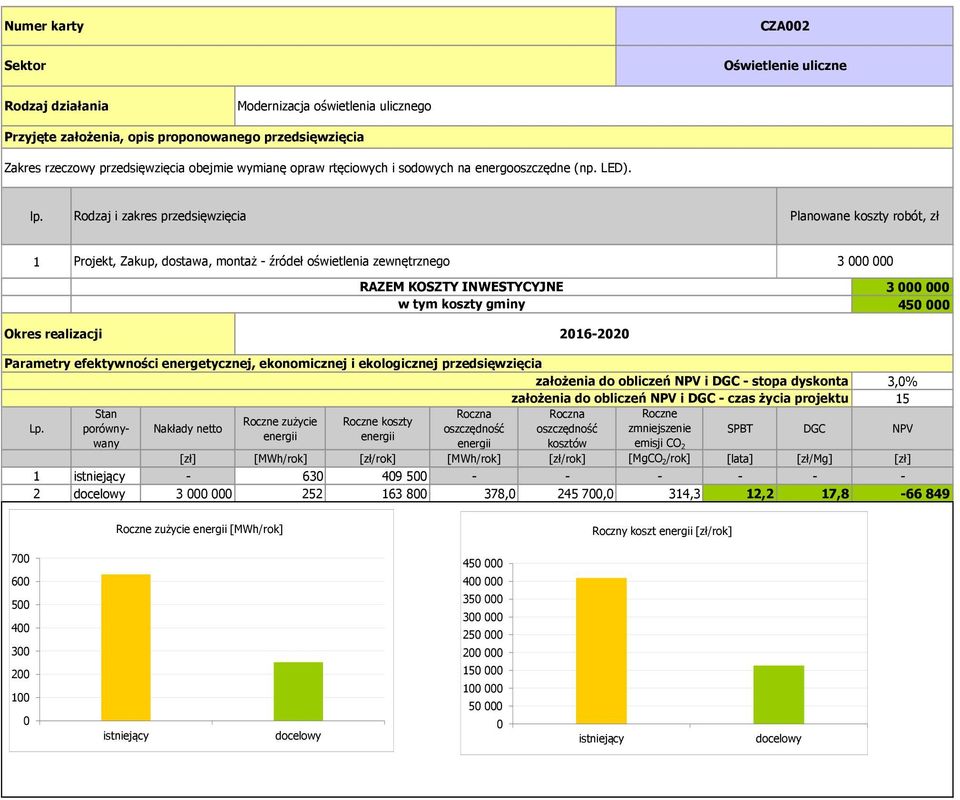The height and width of the screenshot is (800, 960).
Task: Select the 314,3 CO2 reduction cell
Action: pyautogui.click(x=659, y=494)
